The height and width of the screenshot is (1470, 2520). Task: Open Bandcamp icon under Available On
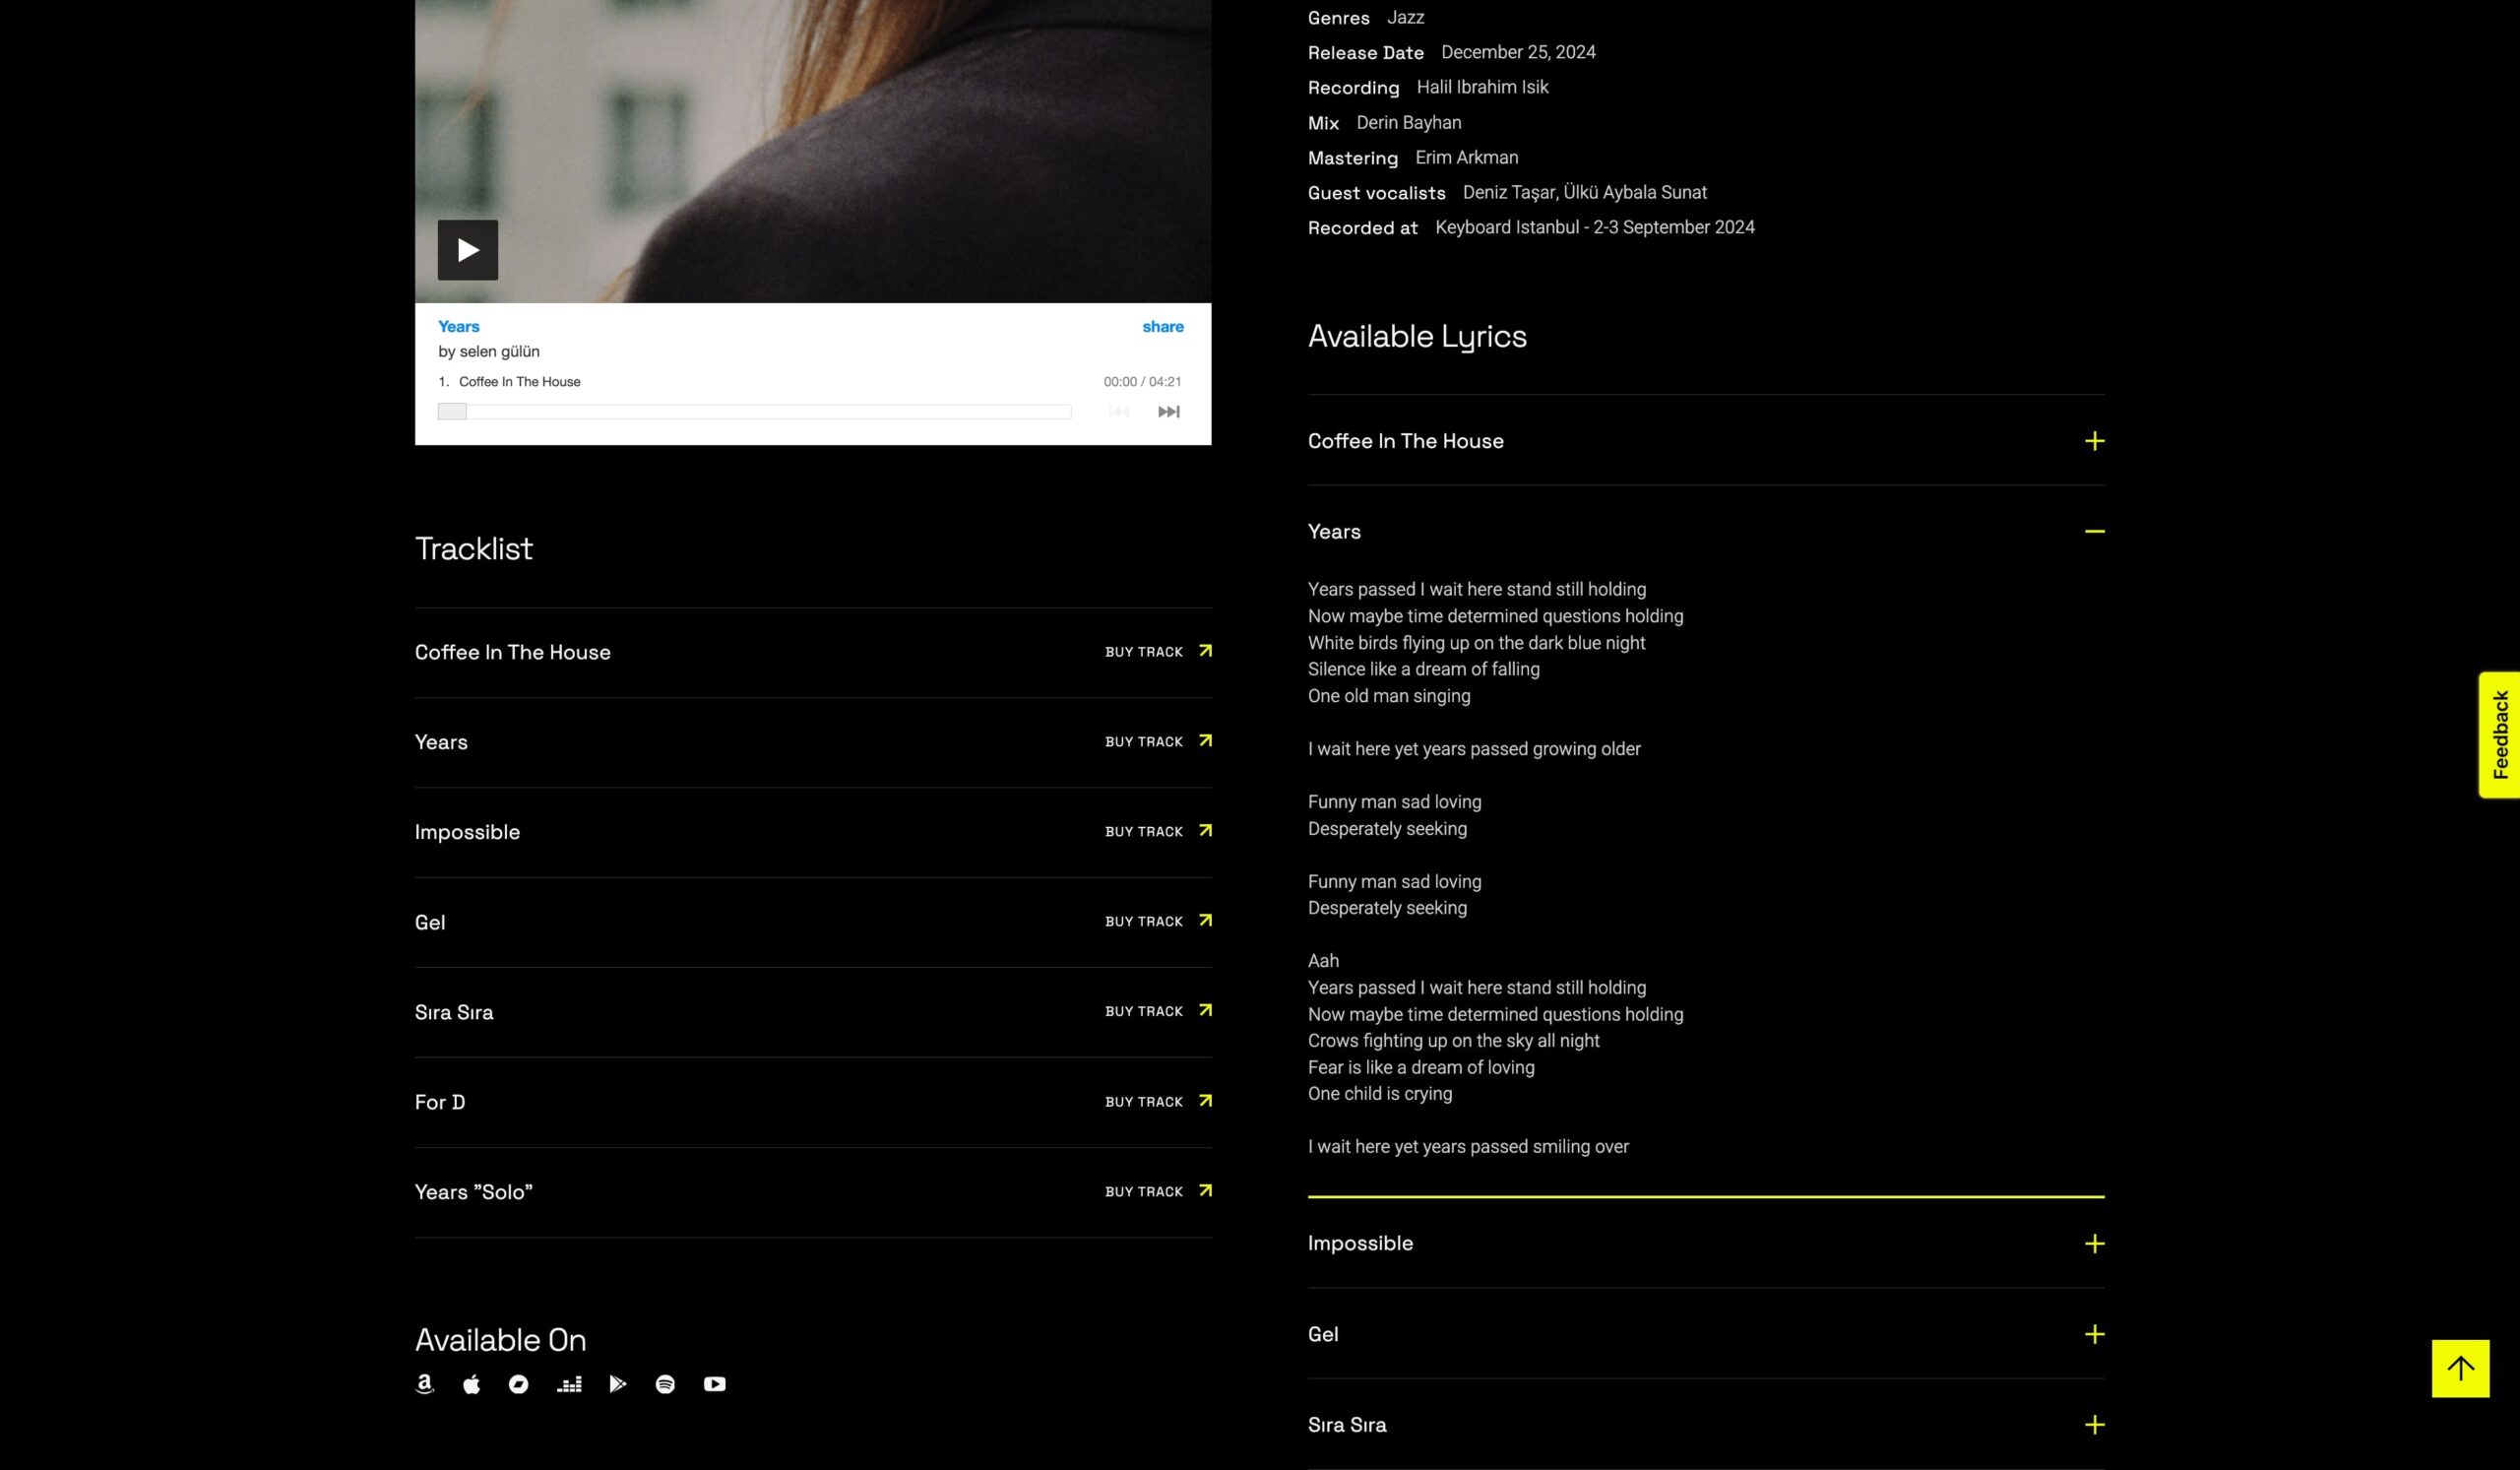click(x=518, y=1383)
